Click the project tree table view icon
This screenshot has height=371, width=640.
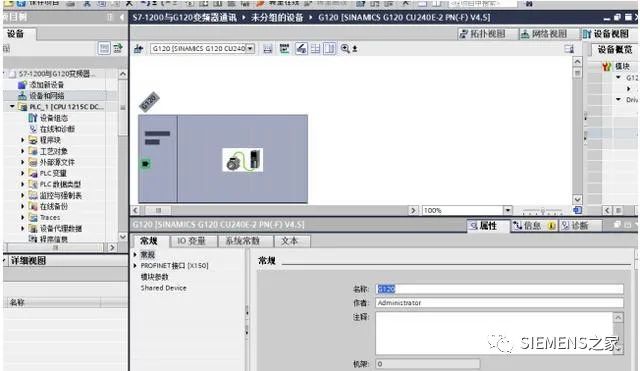pyautogui.click(x=104, y=49)
